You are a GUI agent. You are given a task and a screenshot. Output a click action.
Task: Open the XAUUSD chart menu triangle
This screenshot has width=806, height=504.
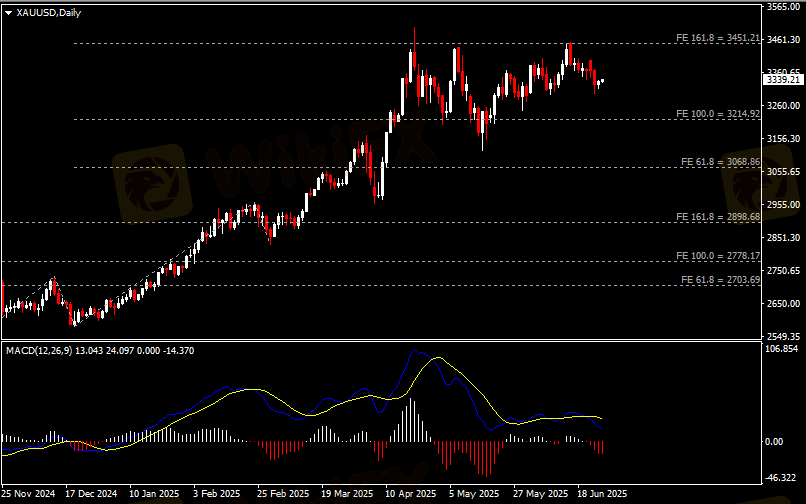(x=8, y=13)
